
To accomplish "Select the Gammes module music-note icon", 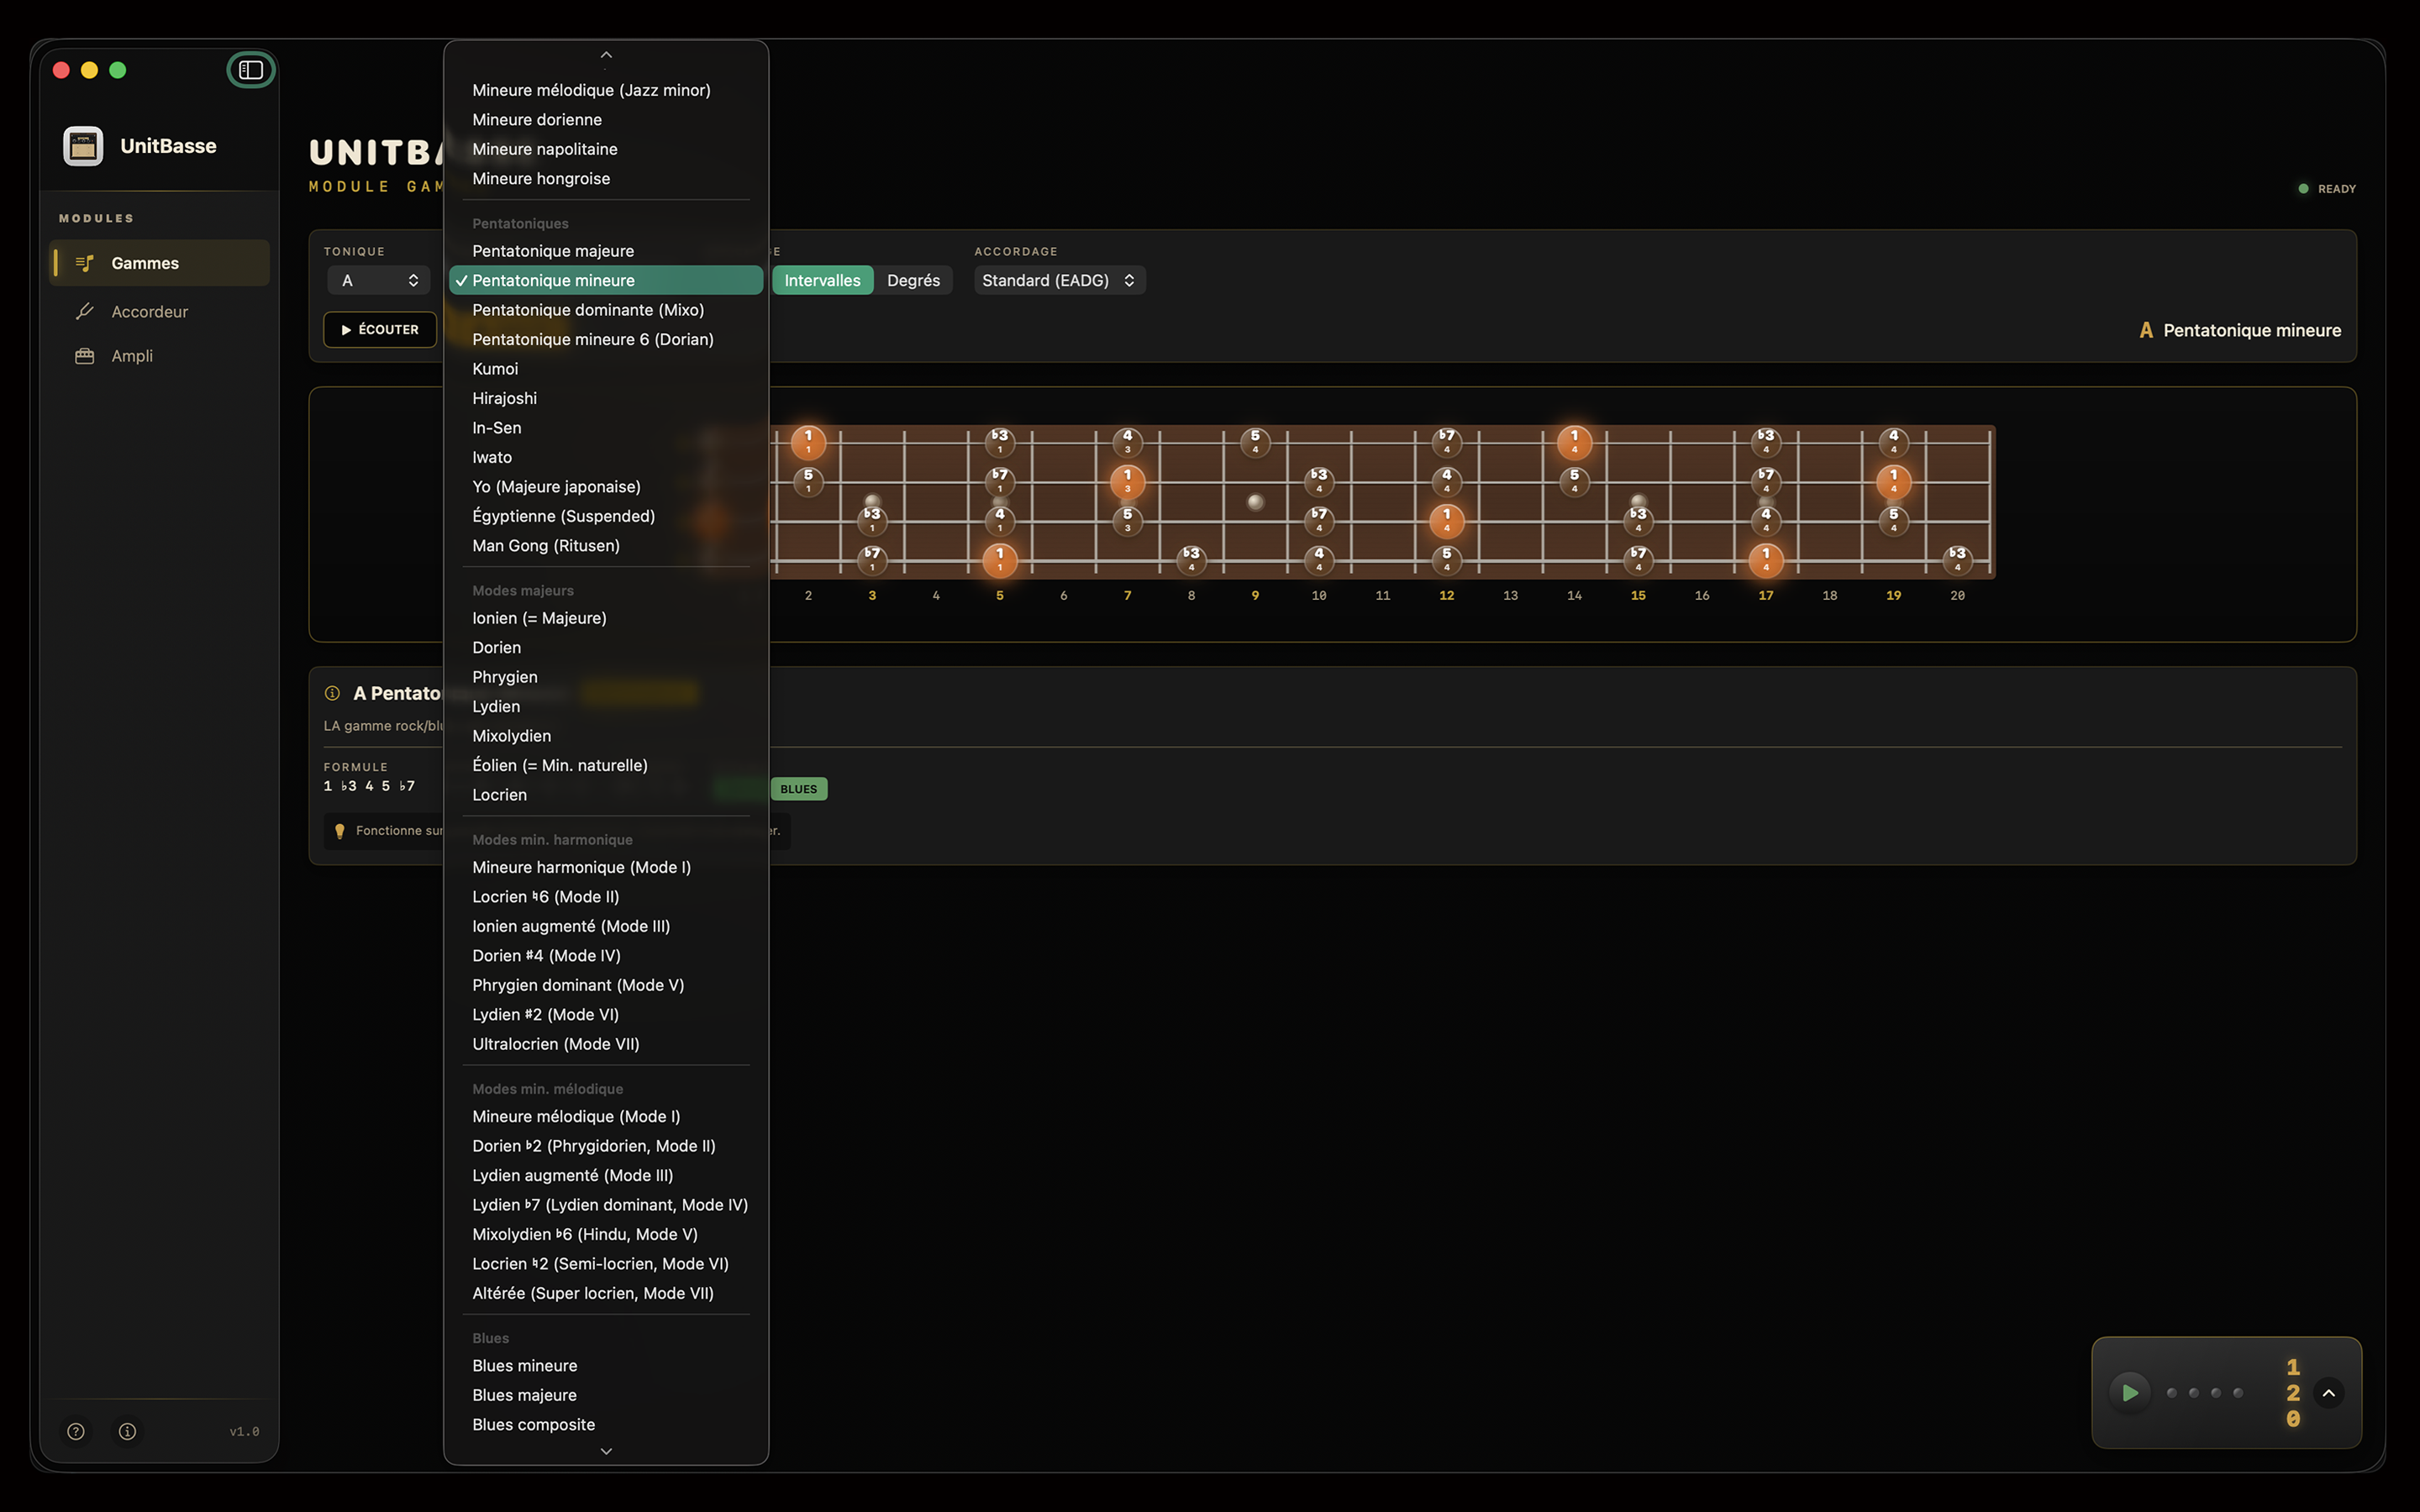I will coord(84,263).
